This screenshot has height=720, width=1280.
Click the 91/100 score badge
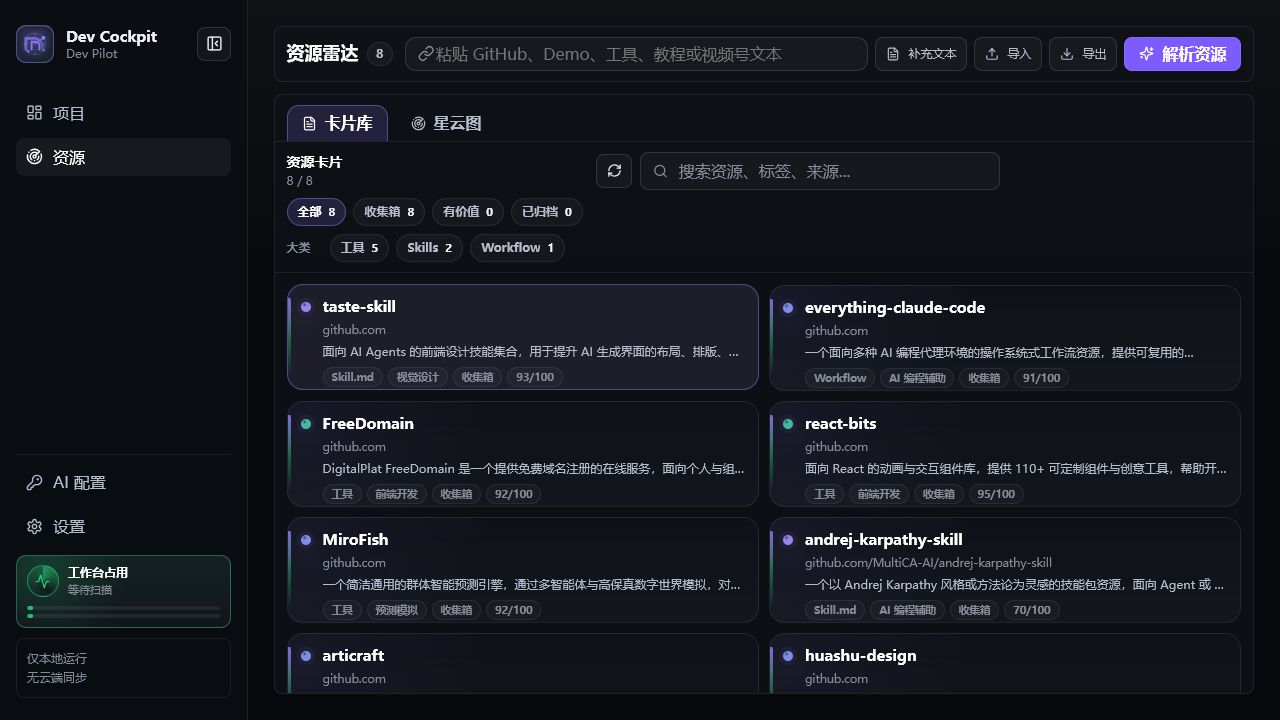(x=1041, y=378)
